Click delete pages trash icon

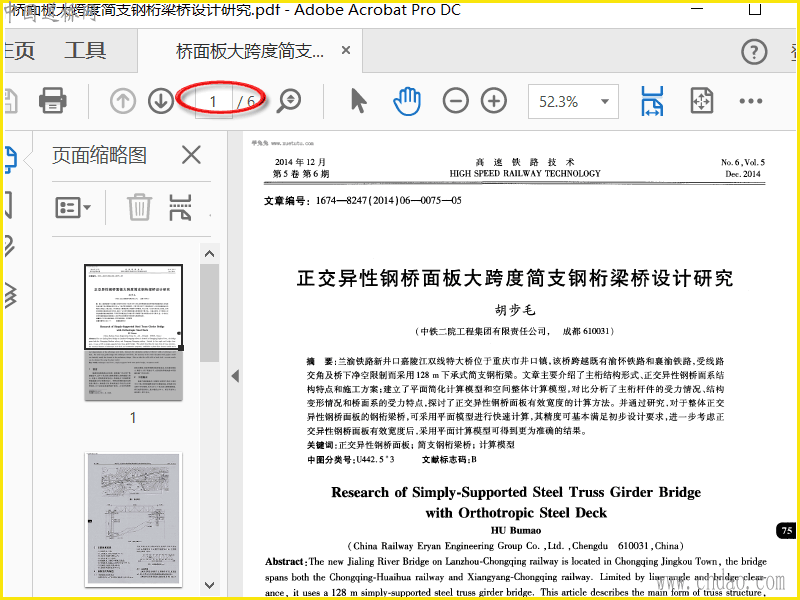tap(139, 207)
